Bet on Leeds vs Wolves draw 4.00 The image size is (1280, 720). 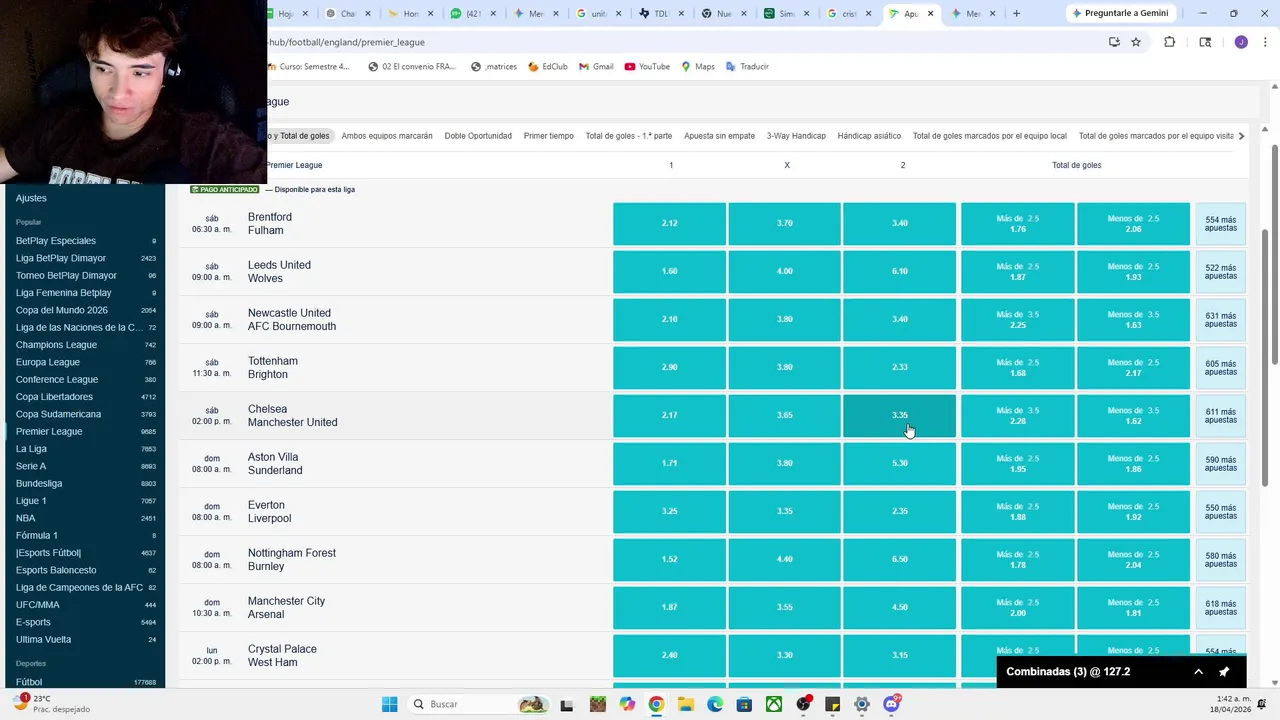(x=784, y=271)
